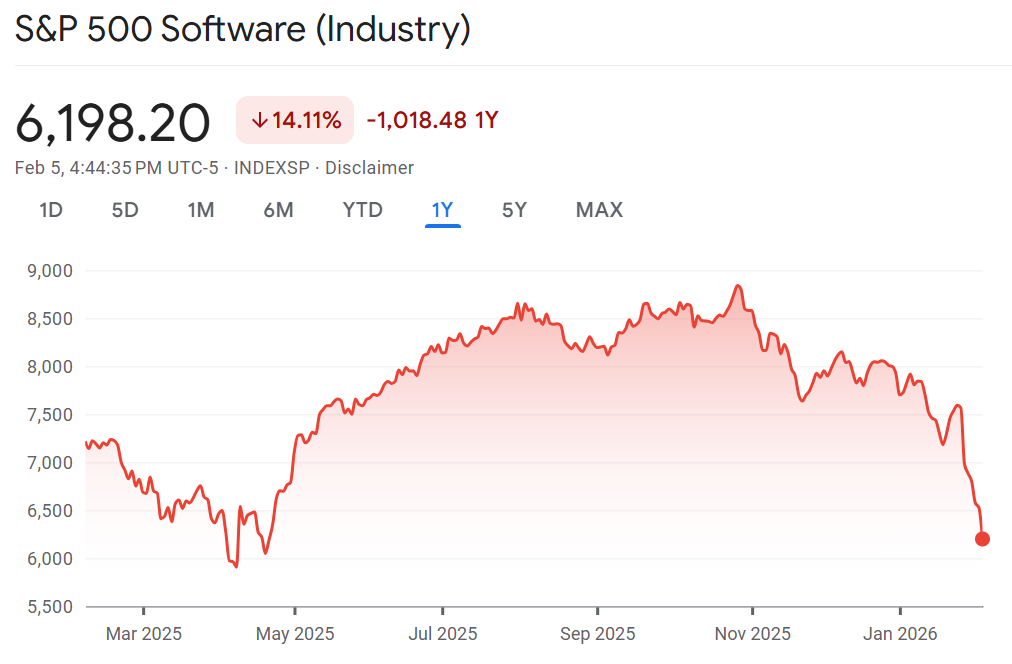The width and height of the screenshot is (1012, 664).
Task: Click the Jan 2026 axis label
Action: (x=900, y=634)
